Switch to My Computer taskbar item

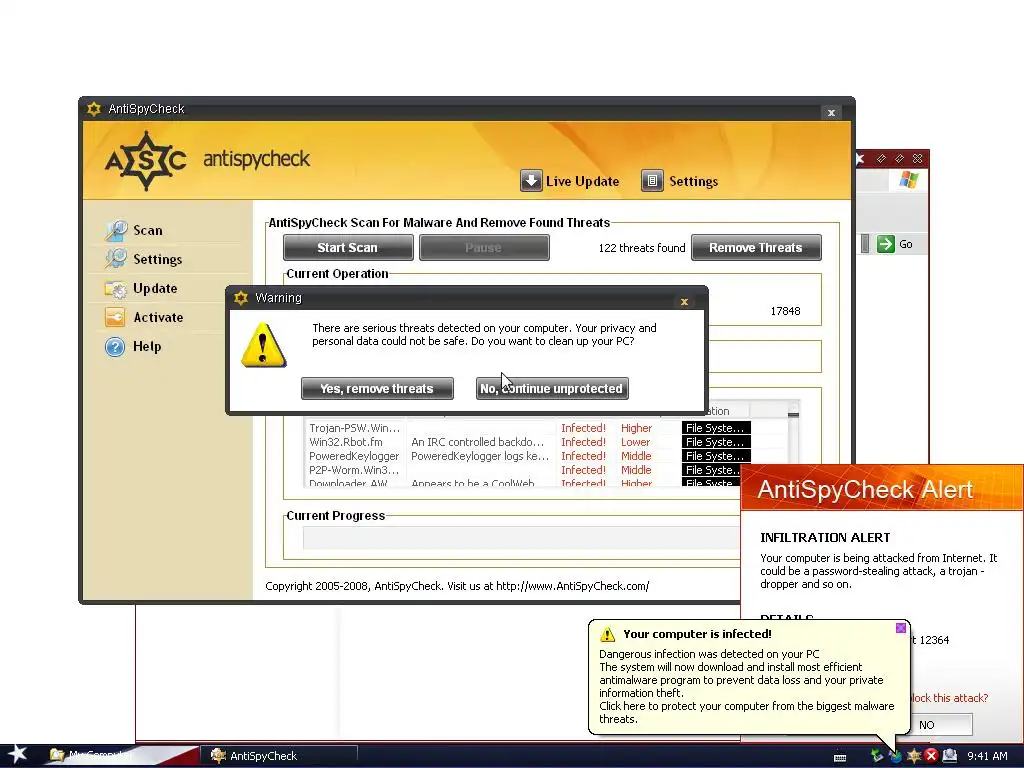[x=91, y=756]
